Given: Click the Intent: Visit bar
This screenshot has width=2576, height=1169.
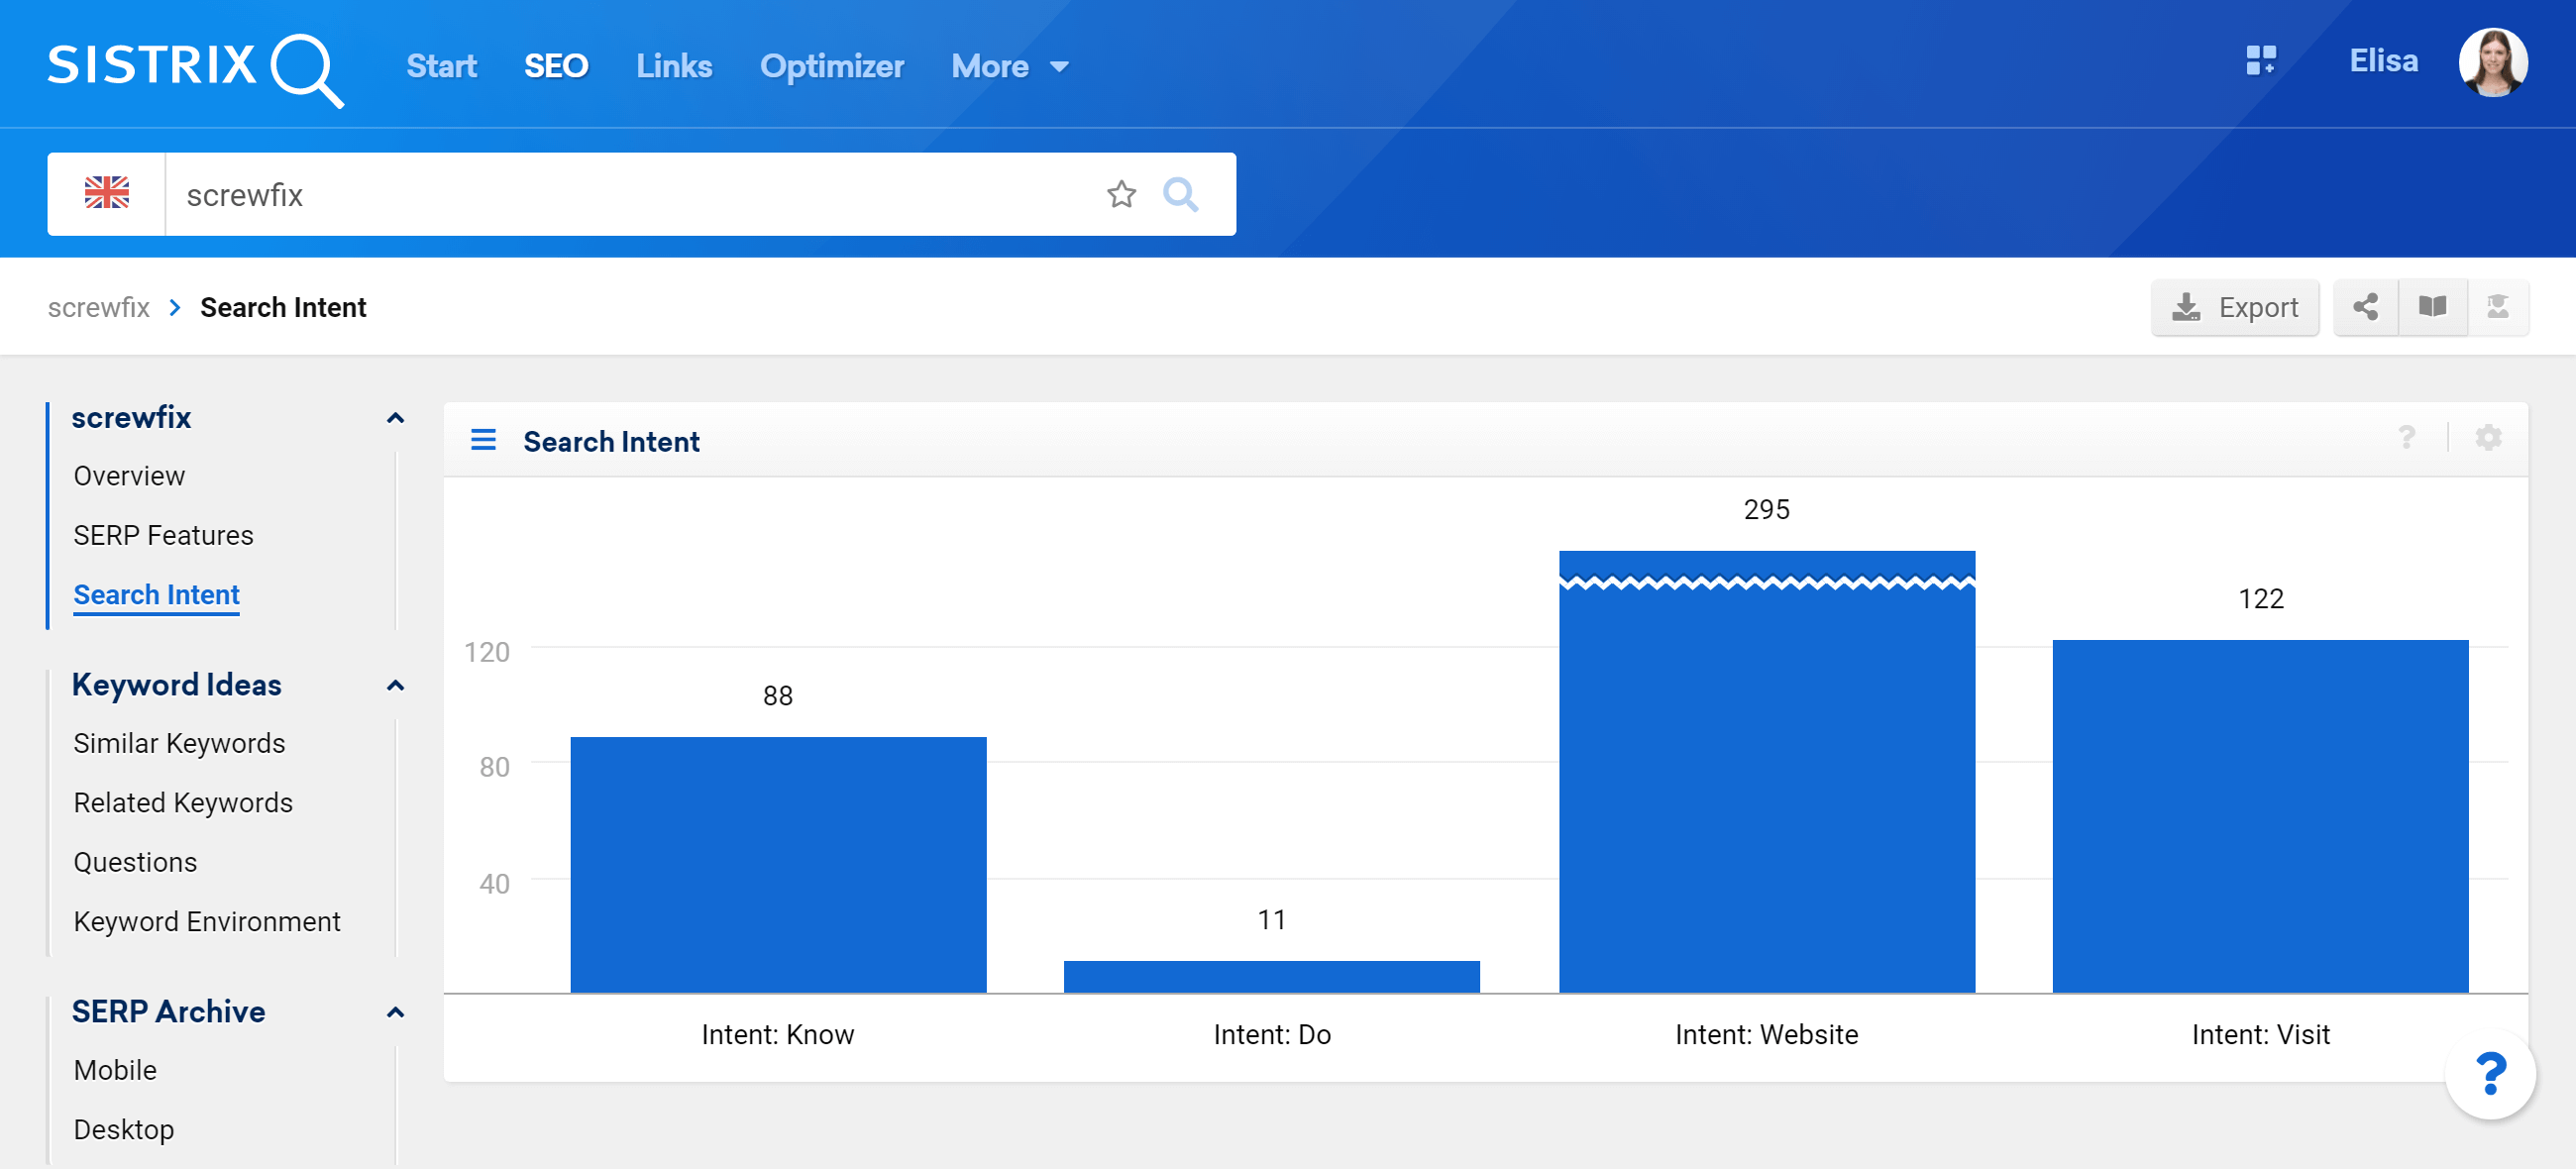Looking at the screenshot, I should [x=2260, y=816].
